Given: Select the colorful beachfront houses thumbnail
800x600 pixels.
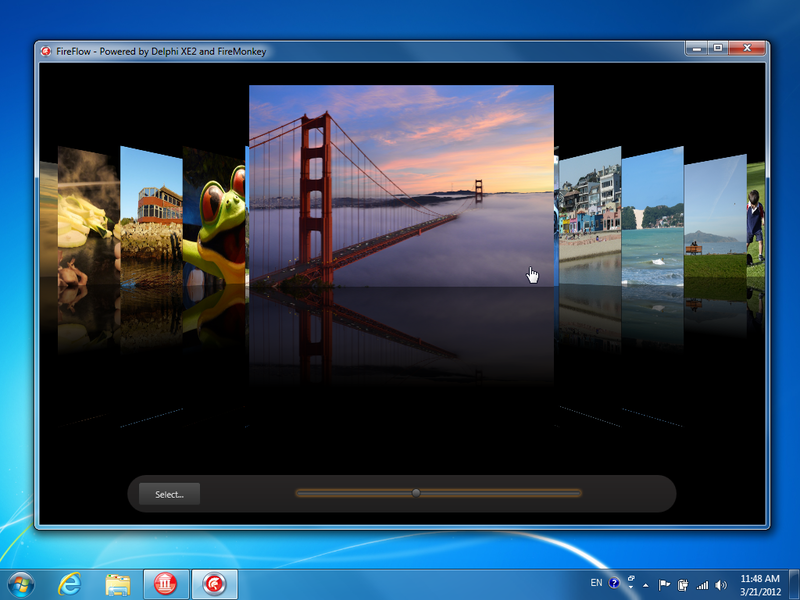Looking at the screenshot, I should 590,215.
